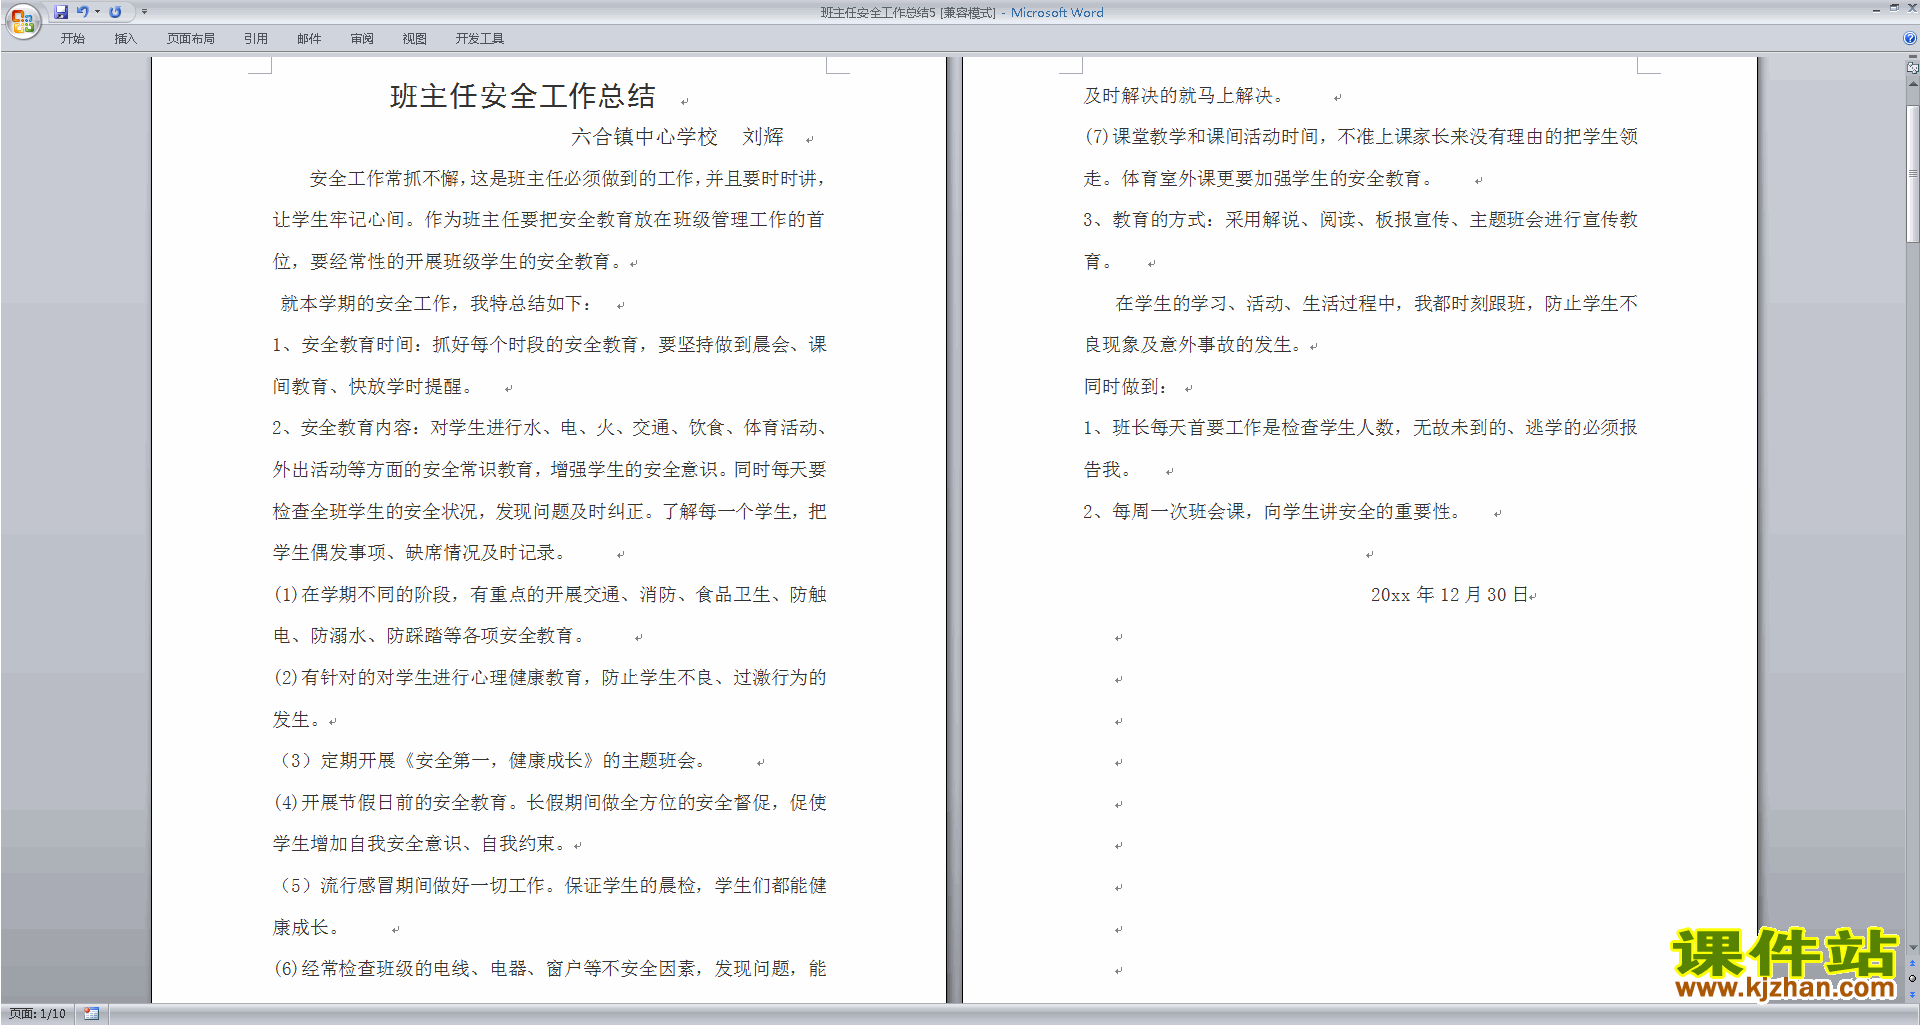Open the Office Button menu

(x=22, y=20)
